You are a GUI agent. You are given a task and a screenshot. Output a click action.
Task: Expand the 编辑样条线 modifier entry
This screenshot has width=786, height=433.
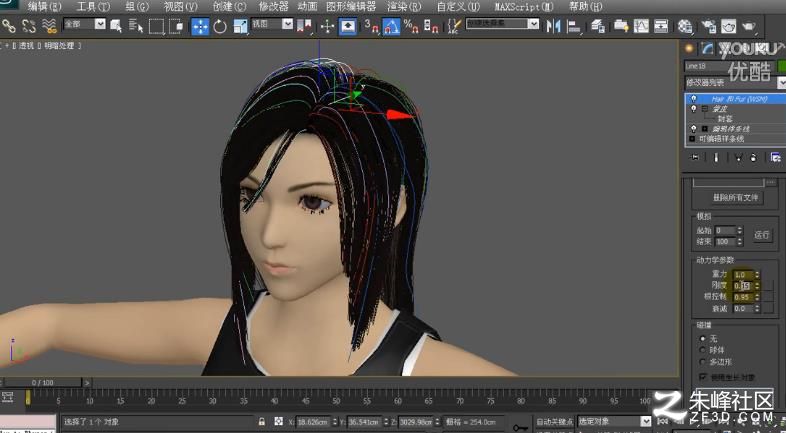[x=705, y=129]
